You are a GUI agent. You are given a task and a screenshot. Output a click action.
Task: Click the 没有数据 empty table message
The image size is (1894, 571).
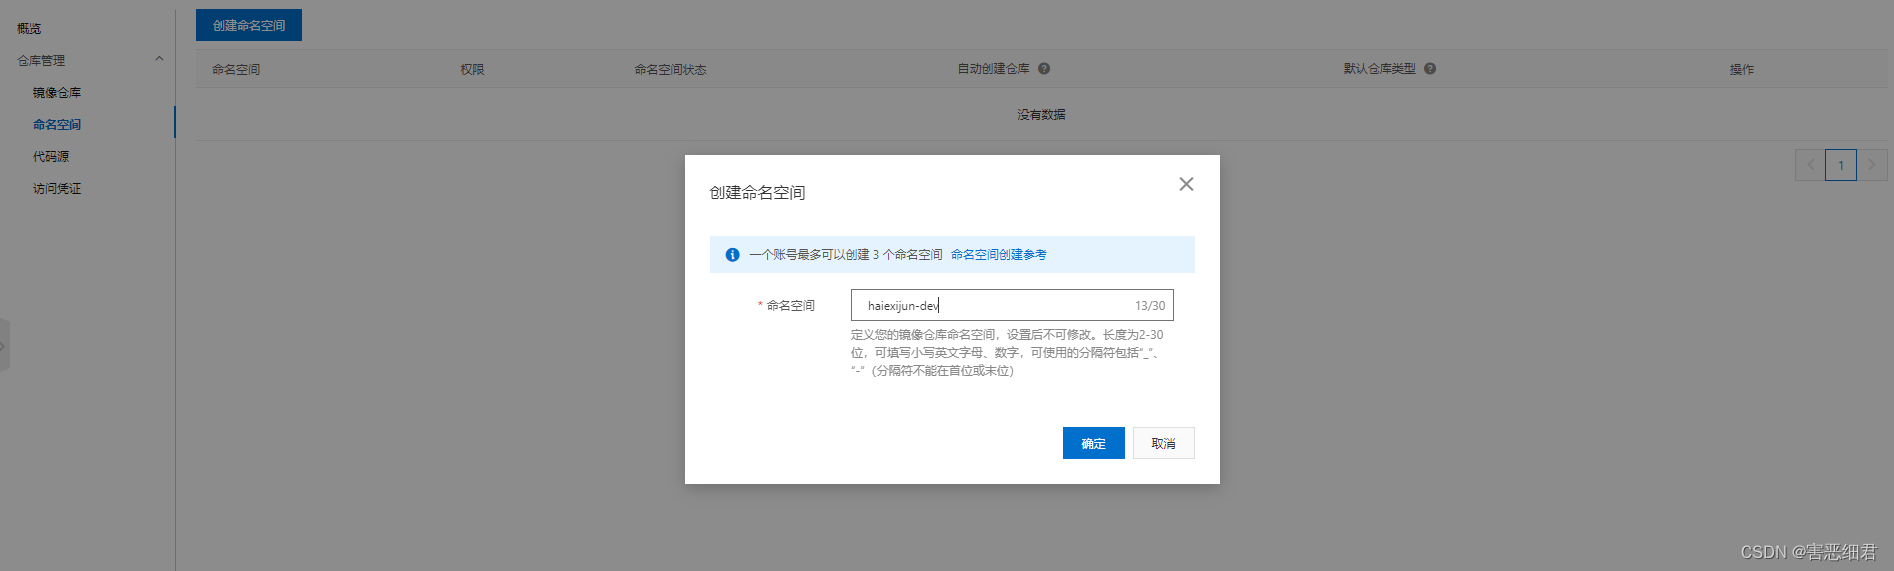1041,114
